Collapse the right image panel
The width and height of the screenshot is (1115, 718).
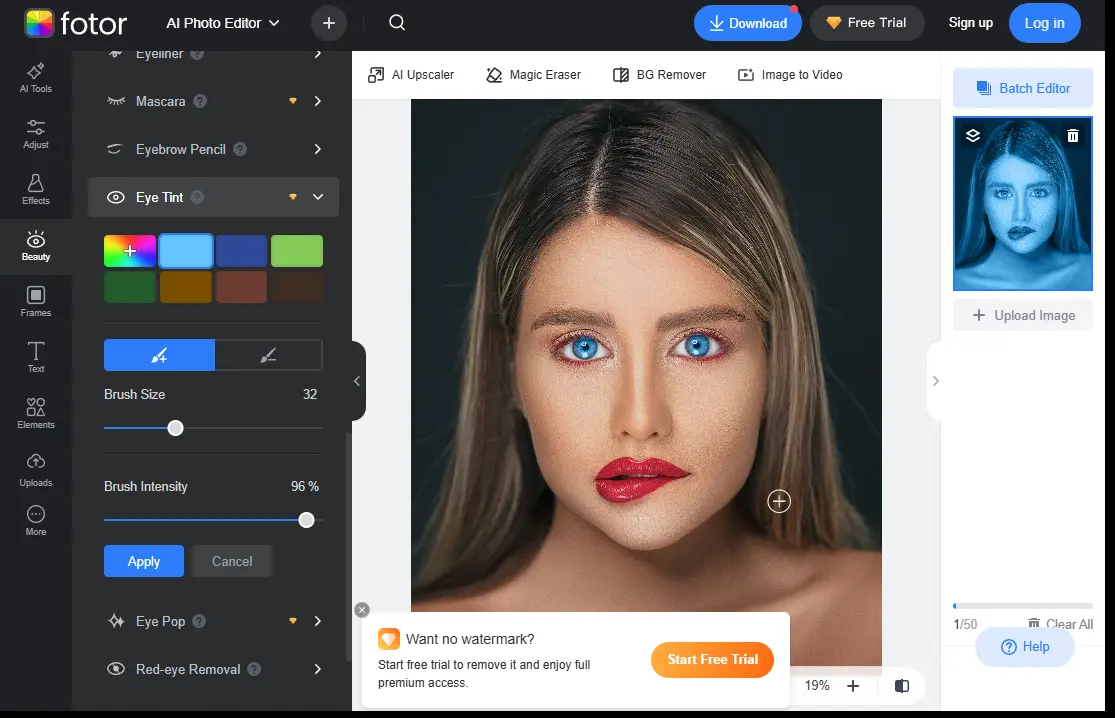[x=935, y=381]
